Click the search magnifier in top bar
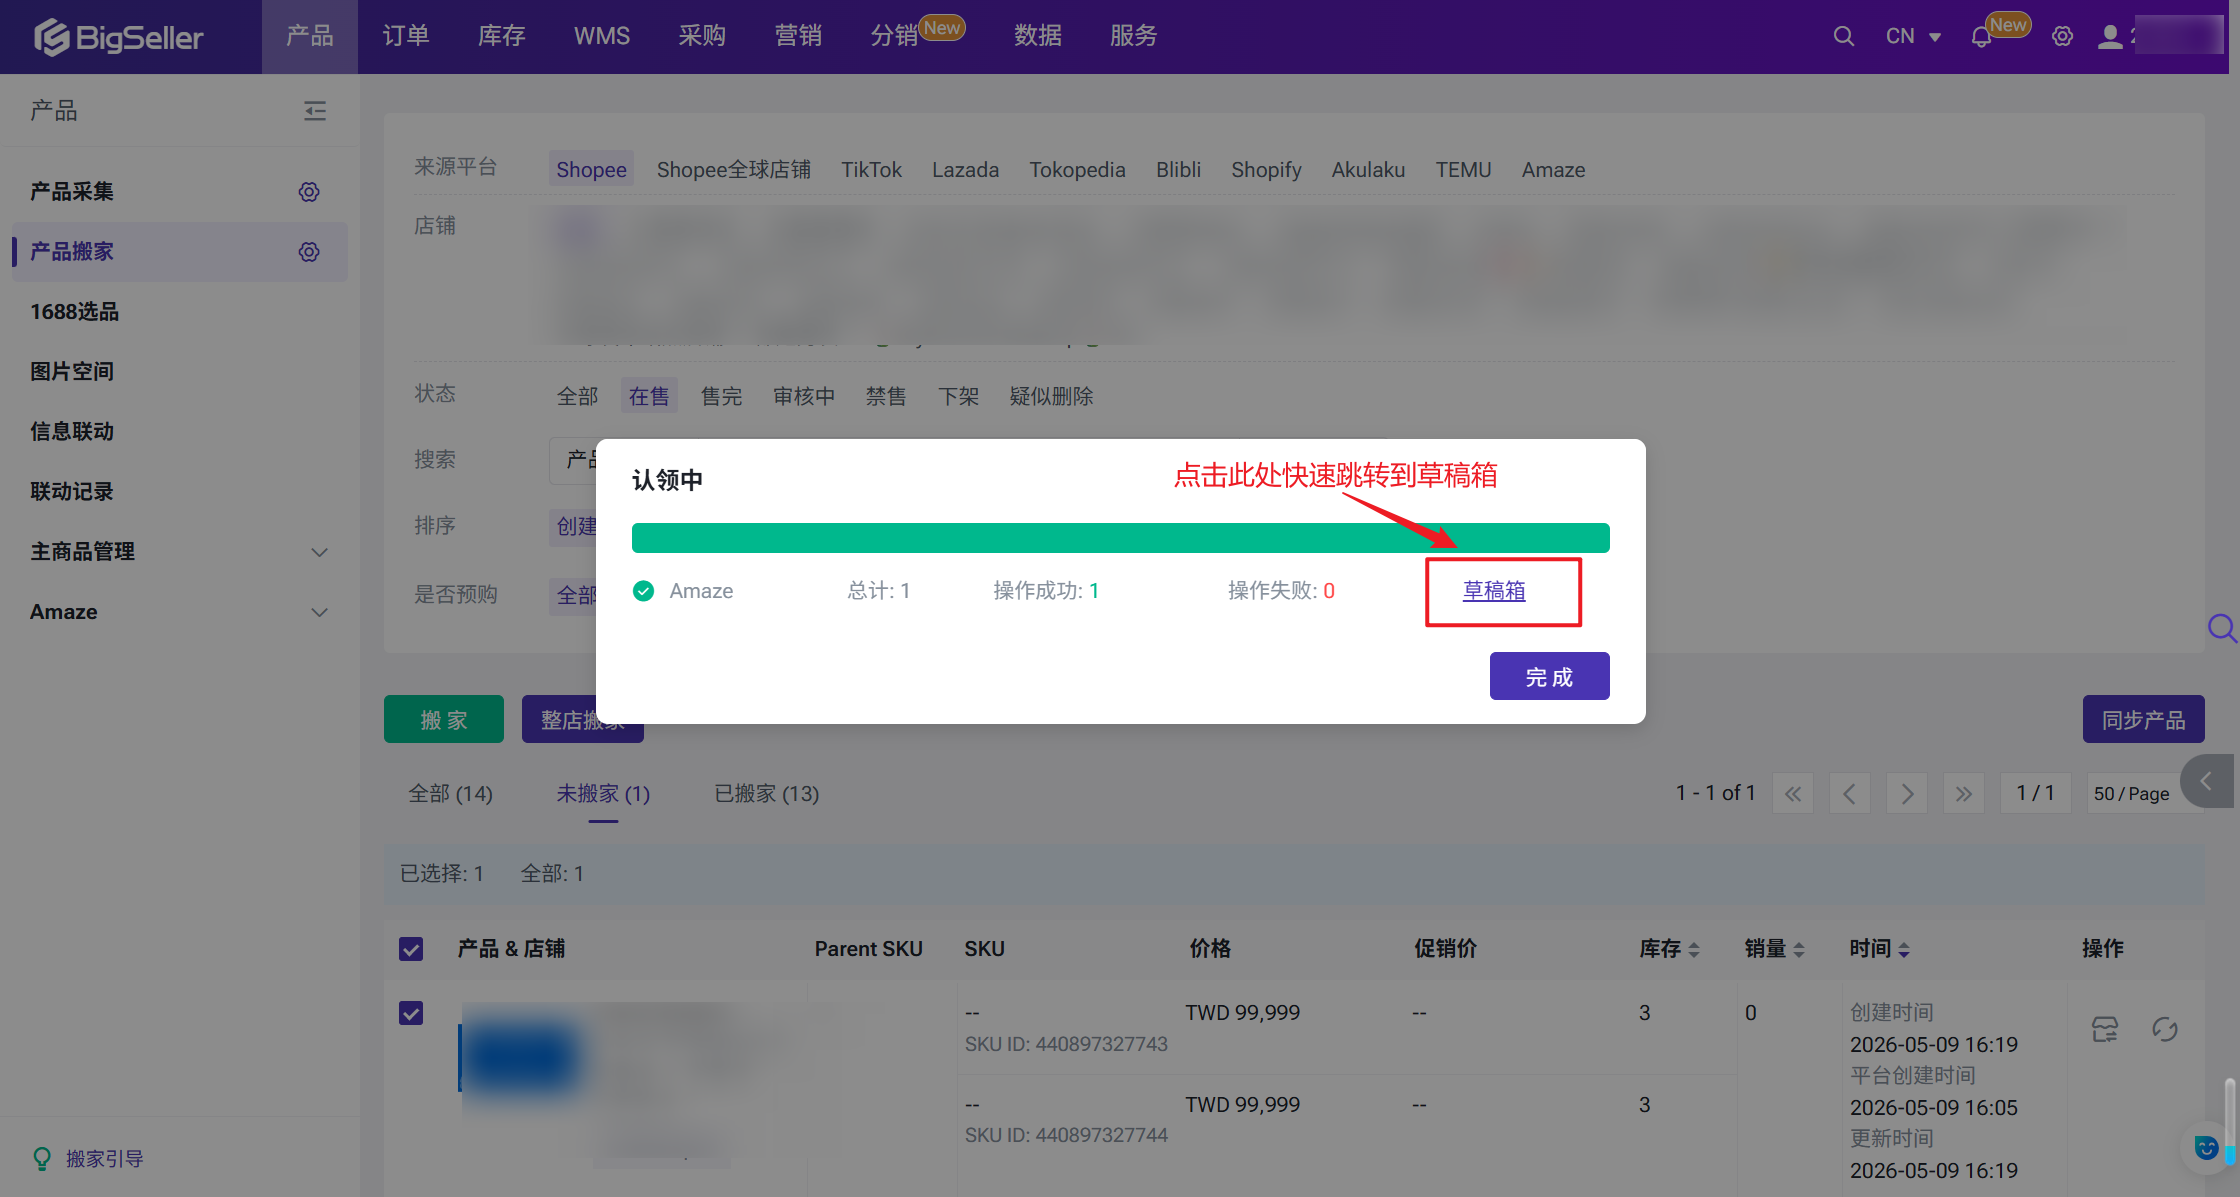The width and height of the screenshot is (2240, 1197). pos(1843,37)
